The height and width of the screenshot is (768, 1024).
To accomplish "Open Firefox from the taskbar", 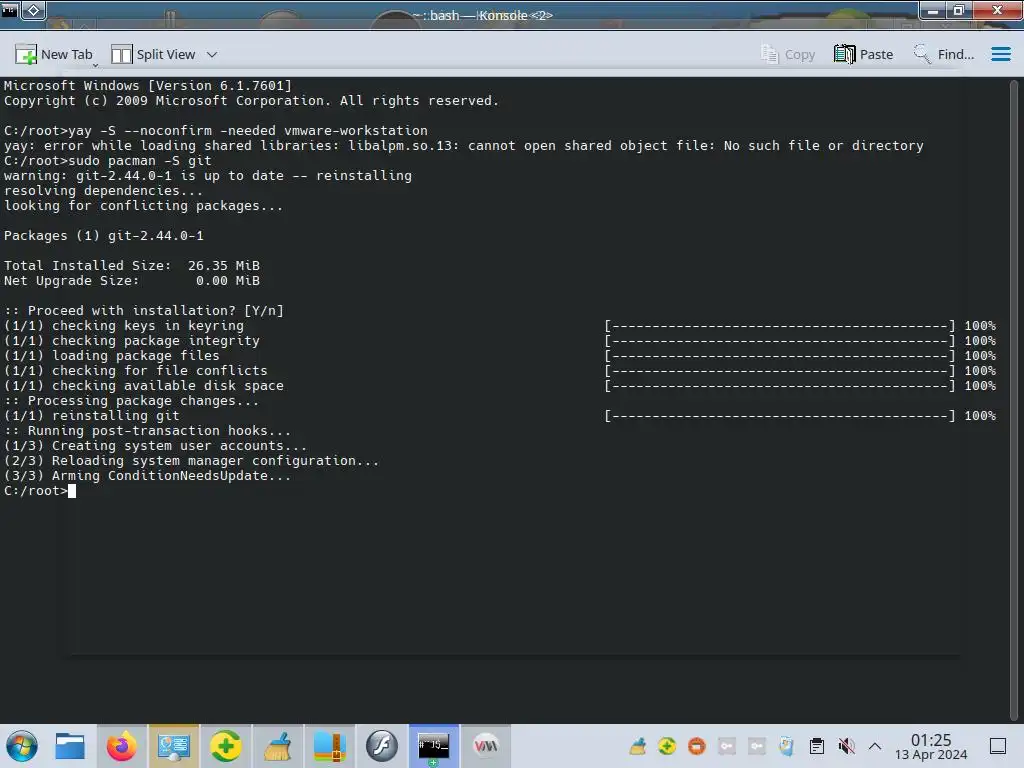I will 121,746.
